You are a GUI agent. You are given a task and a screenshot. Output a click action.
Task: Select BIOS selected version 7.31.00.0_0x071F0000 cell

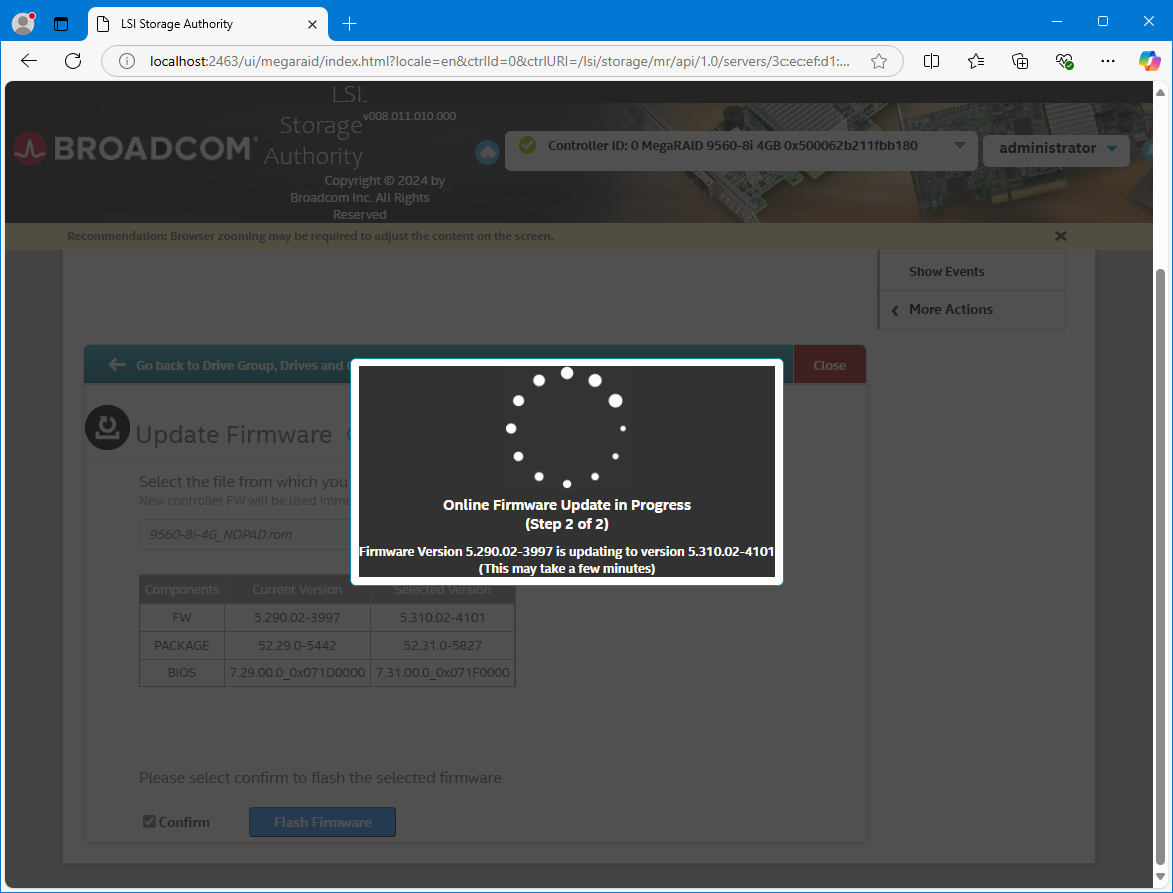coord(443,672)
